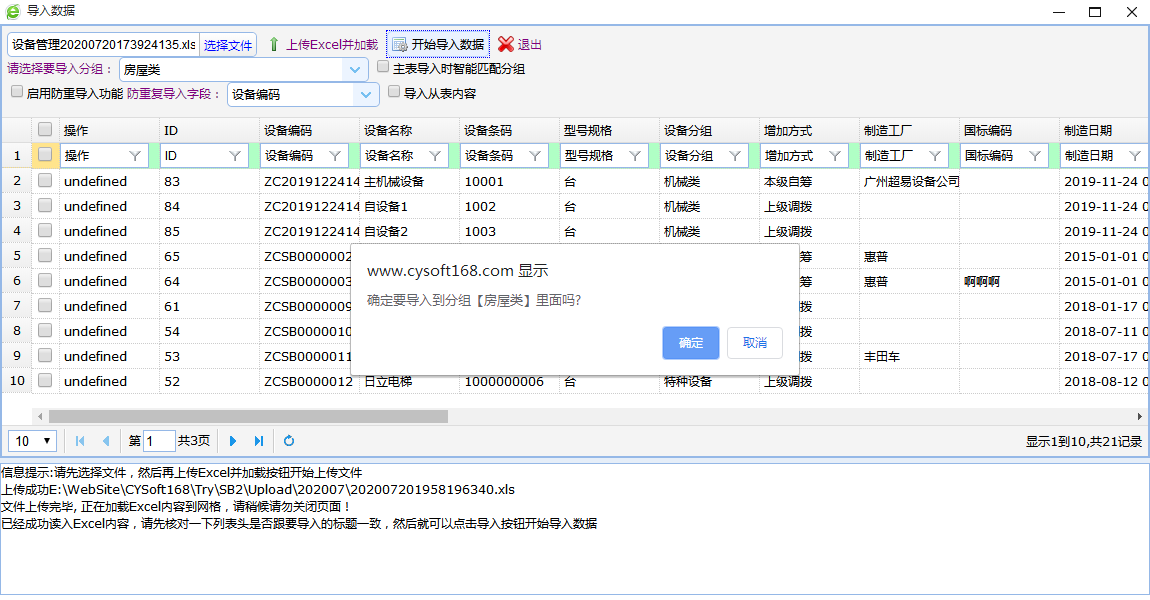Click the 设备名称 column header

click(388, 130)
